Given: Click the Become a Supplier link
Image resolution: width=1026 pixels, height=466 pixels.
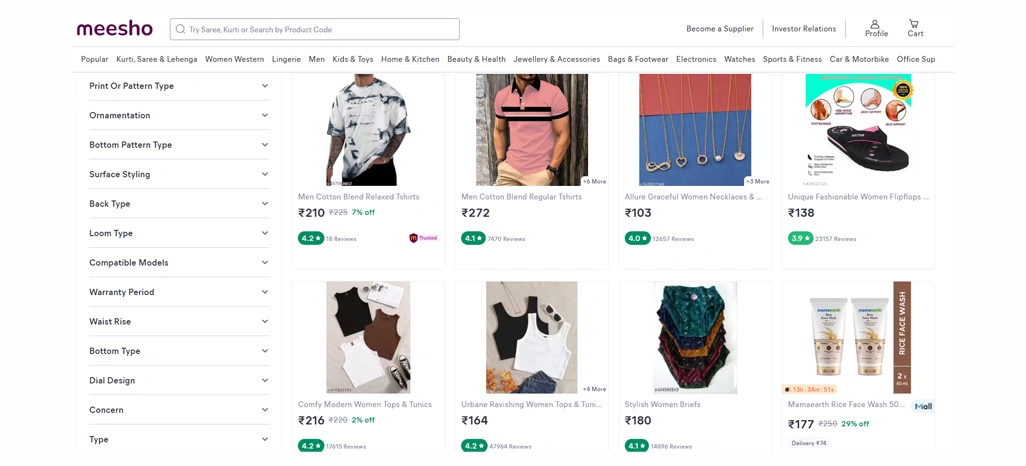Looking at the screenshot, I should (x=720, y=29).
